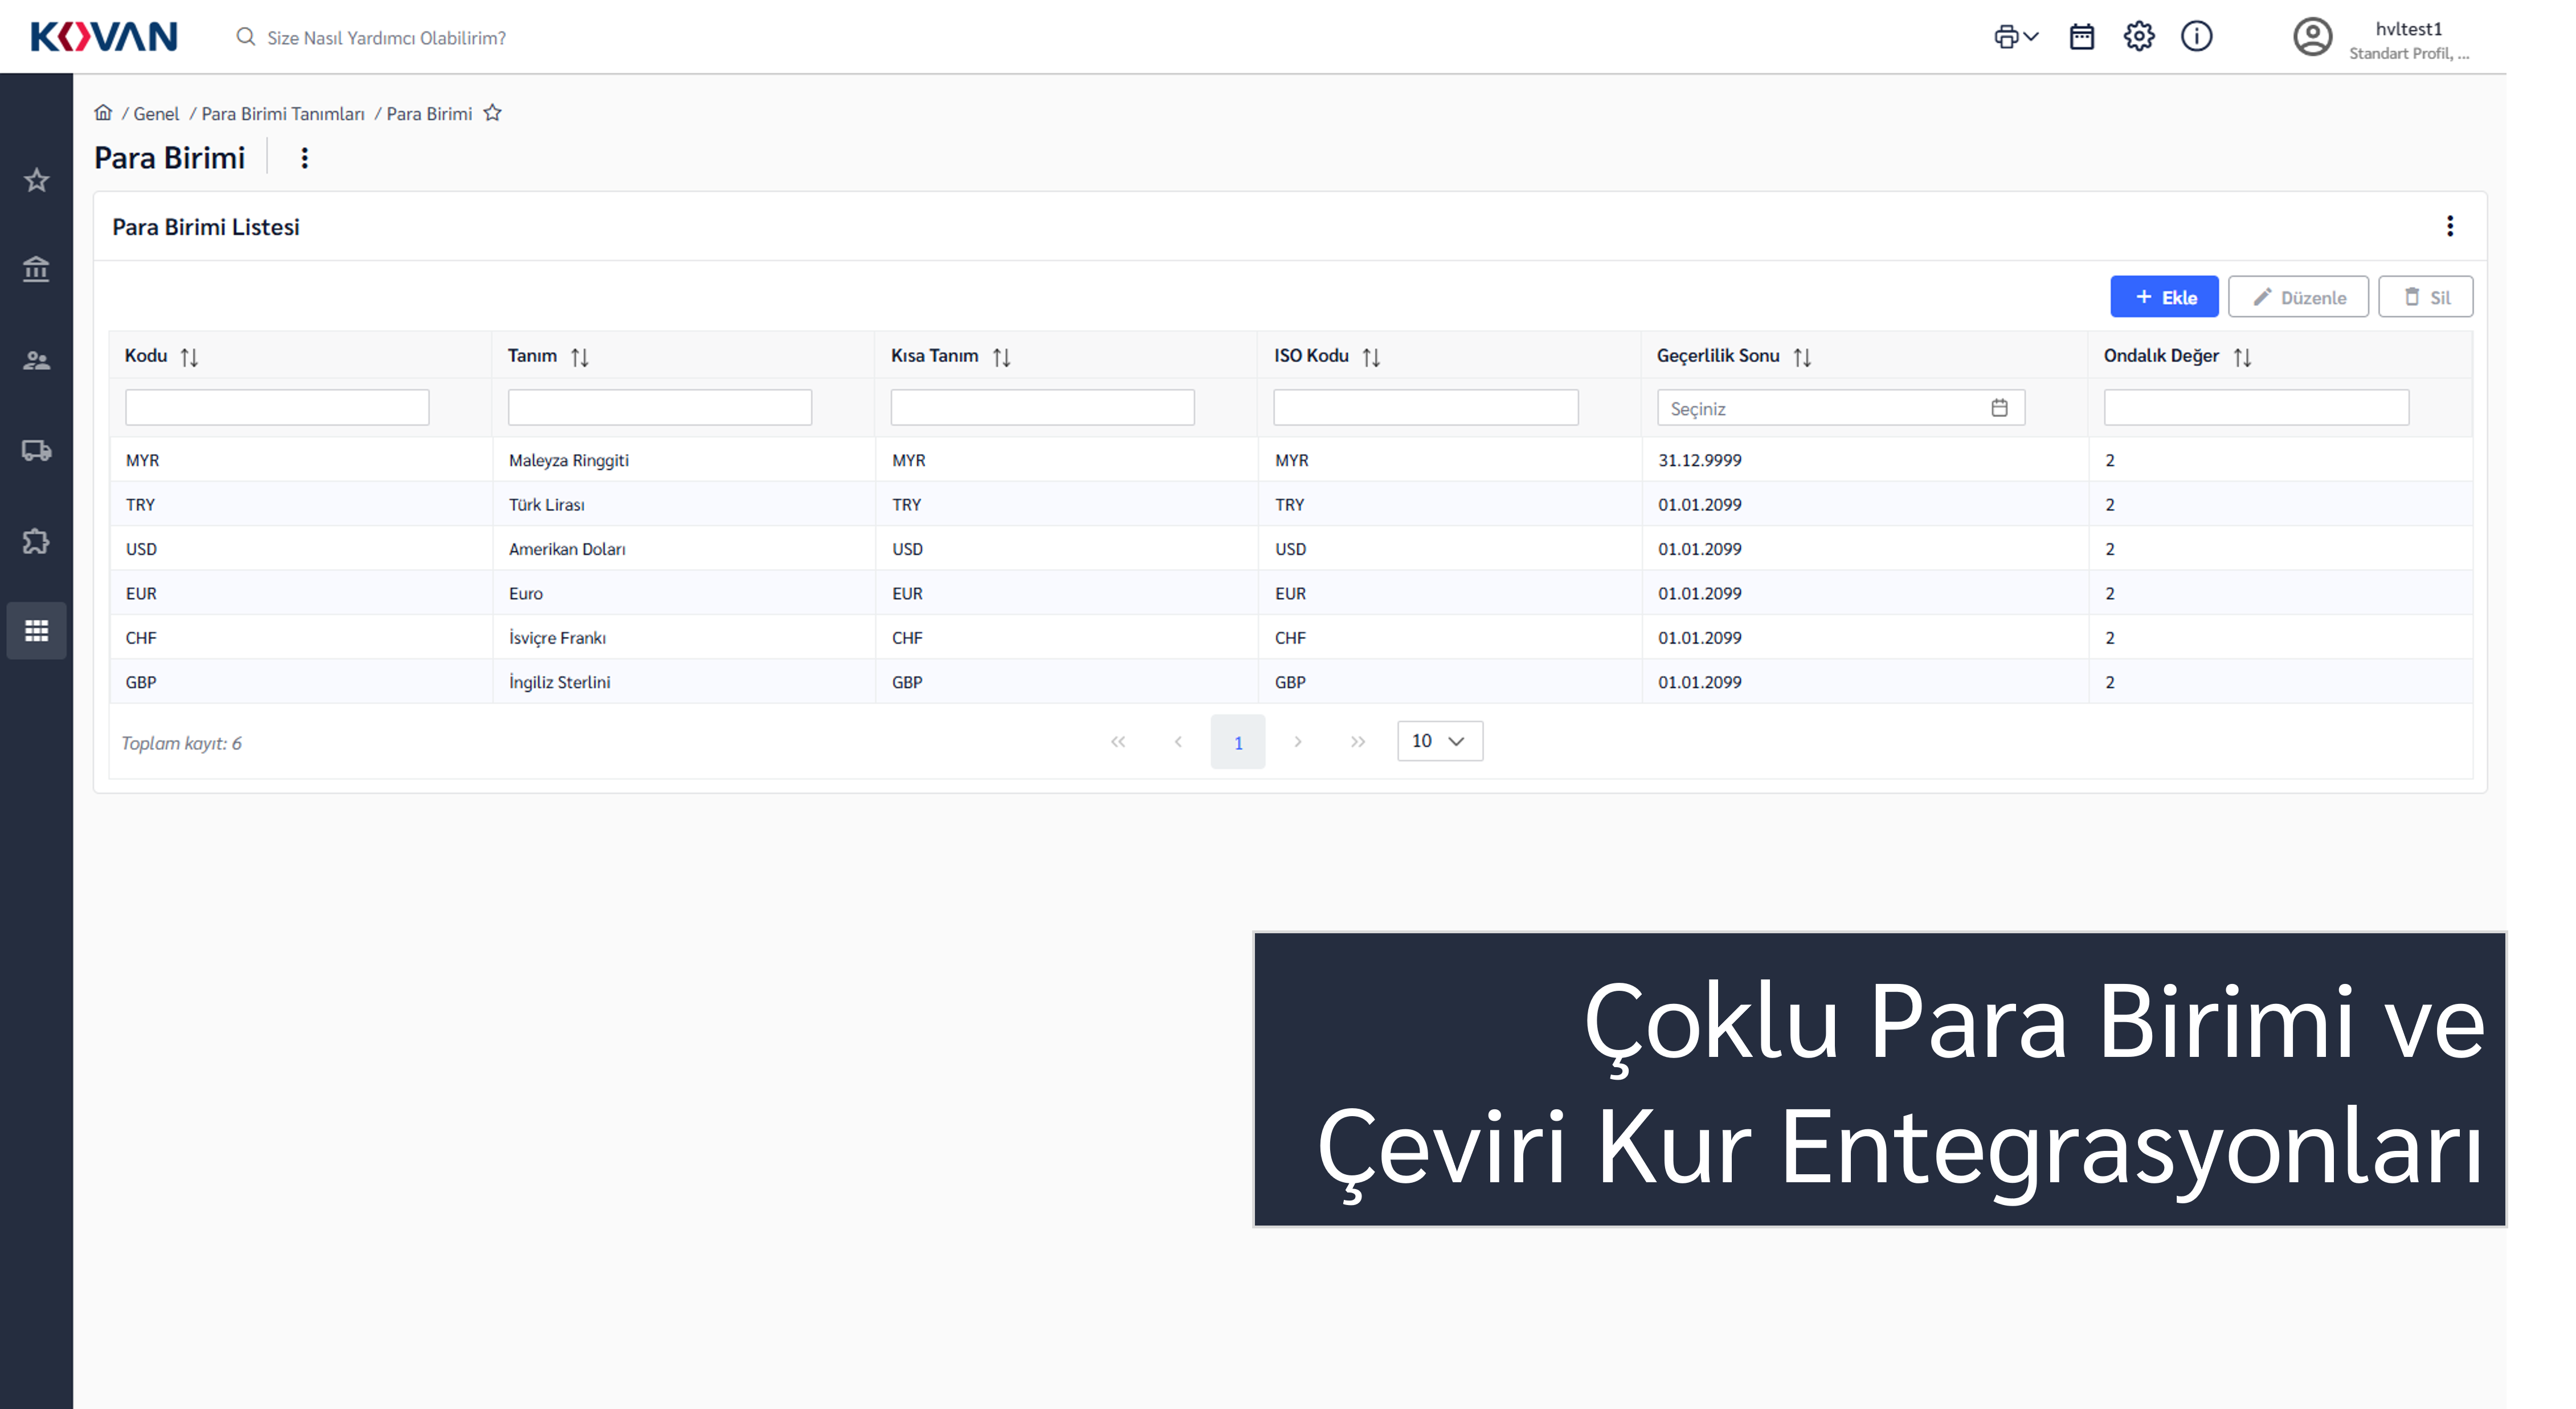The width and height of the screenshot is (2576, 1409).
Task: Open the delivery truck sidebar icon
Action: pyautogui.click(x=36, y=450)
